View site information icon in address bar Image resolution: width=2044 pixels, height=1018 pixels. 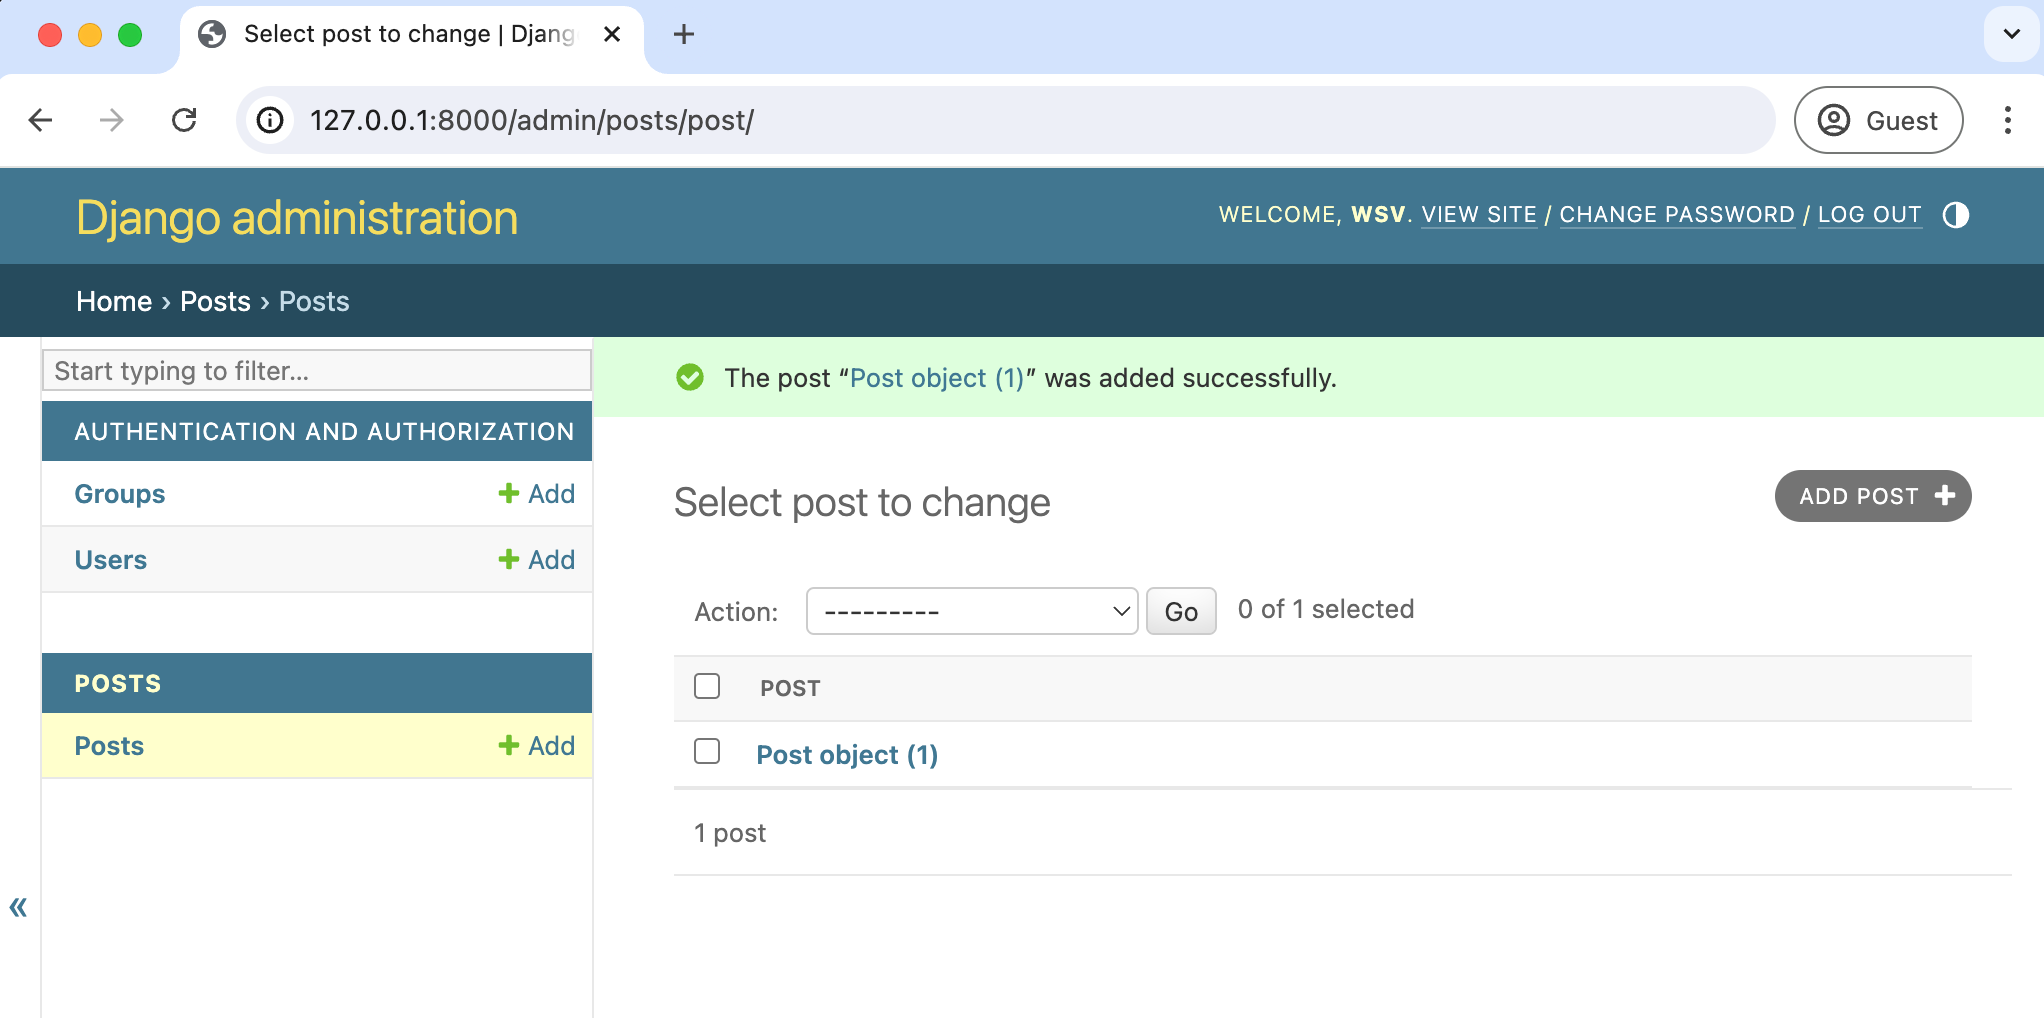[x=270, y=120]
